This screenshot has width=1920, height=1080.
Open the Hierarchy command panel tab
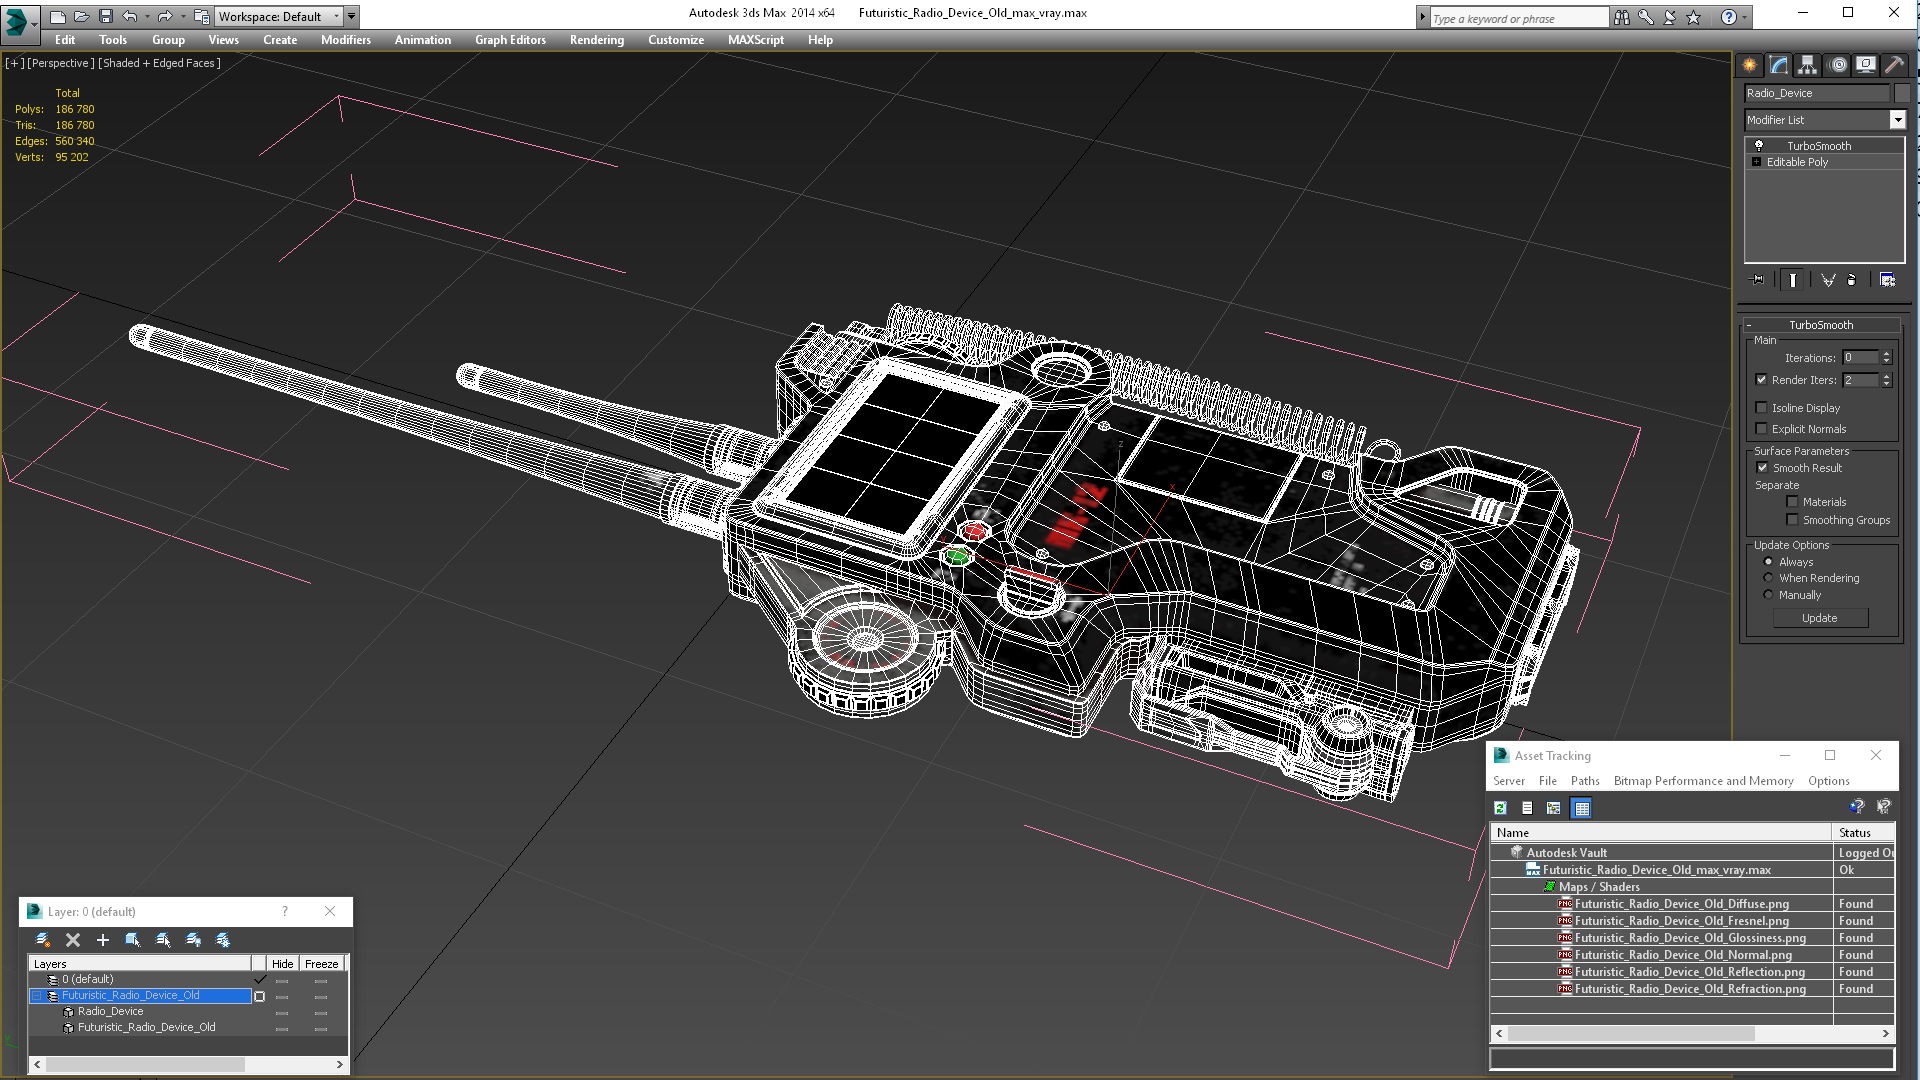[x=1807, y=65]
